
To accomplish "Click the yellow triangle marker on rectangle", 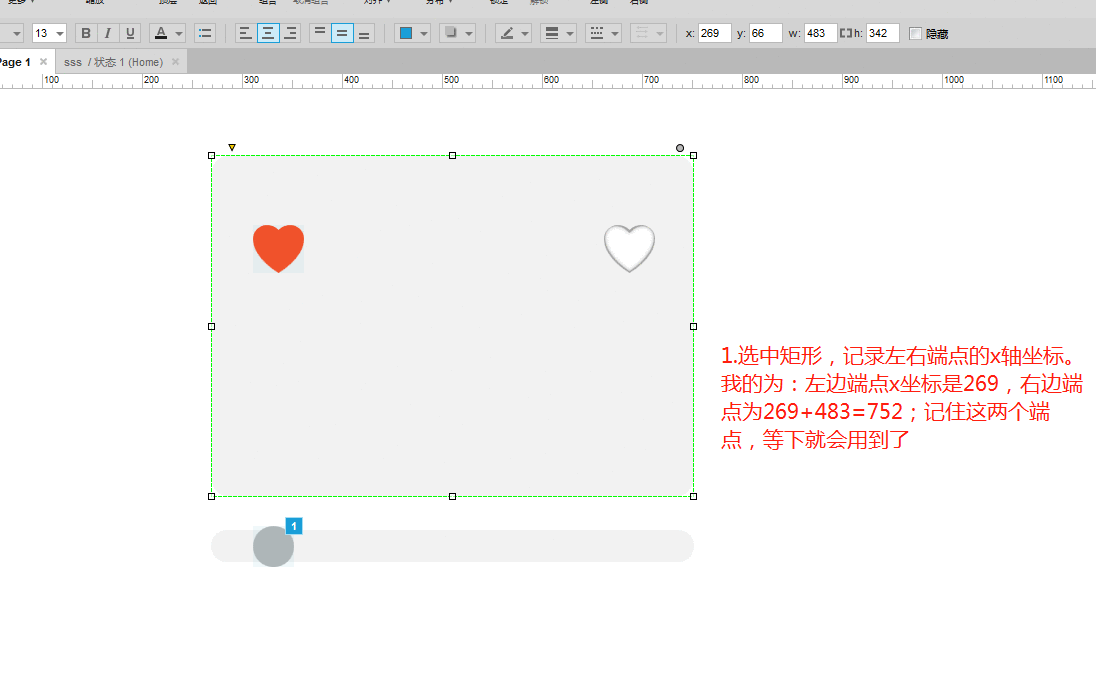I will pos(232,147).
